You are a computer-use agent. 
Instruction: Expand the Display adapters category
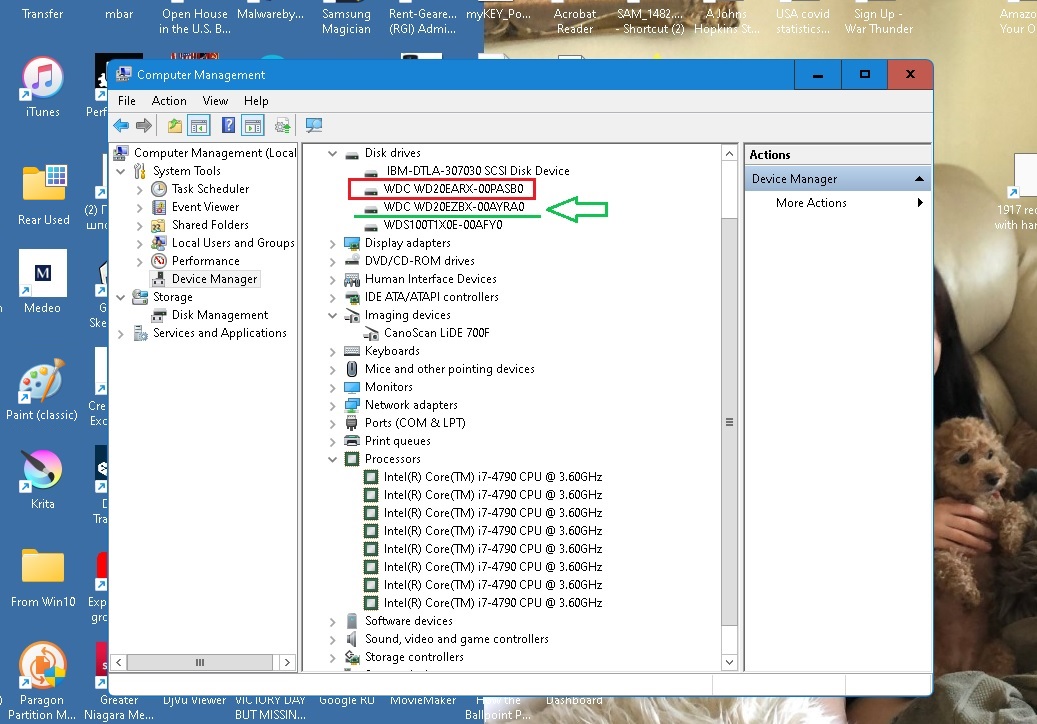tap(332, 243)
